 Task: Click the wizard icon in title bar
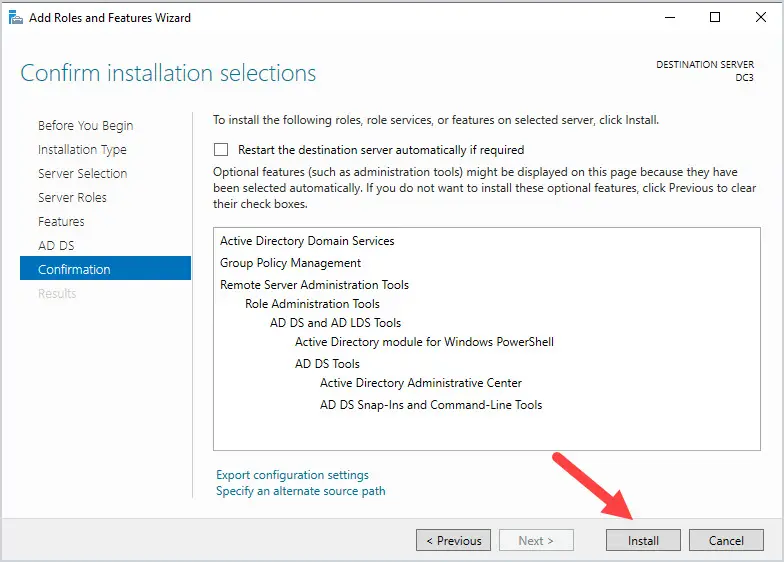pos(16,18)
